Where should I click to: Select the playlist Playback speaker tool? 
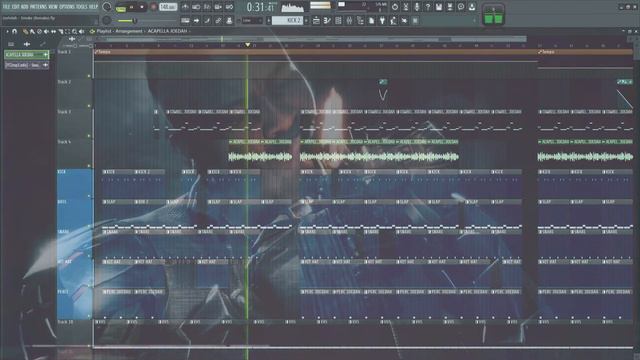(82, 31)
